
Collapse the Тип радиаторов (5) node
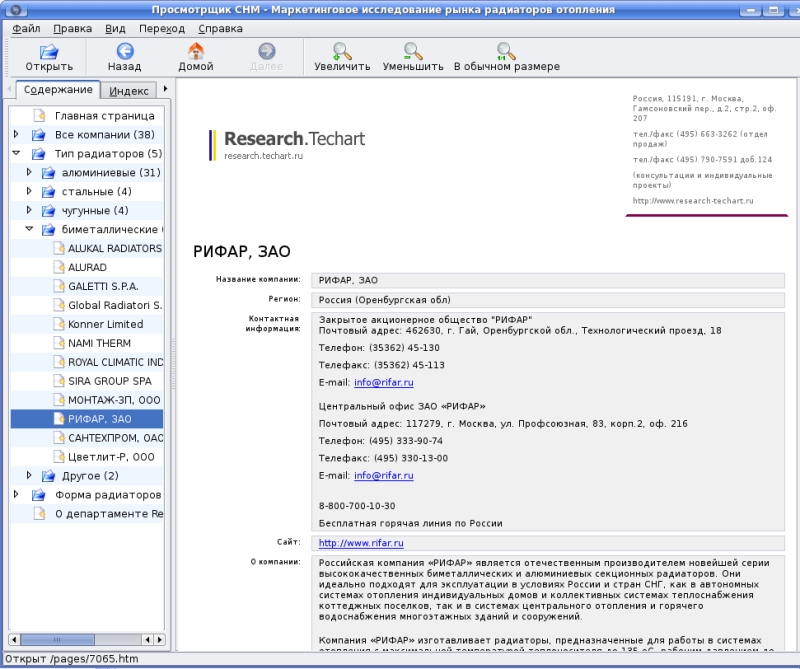[16, 153]
